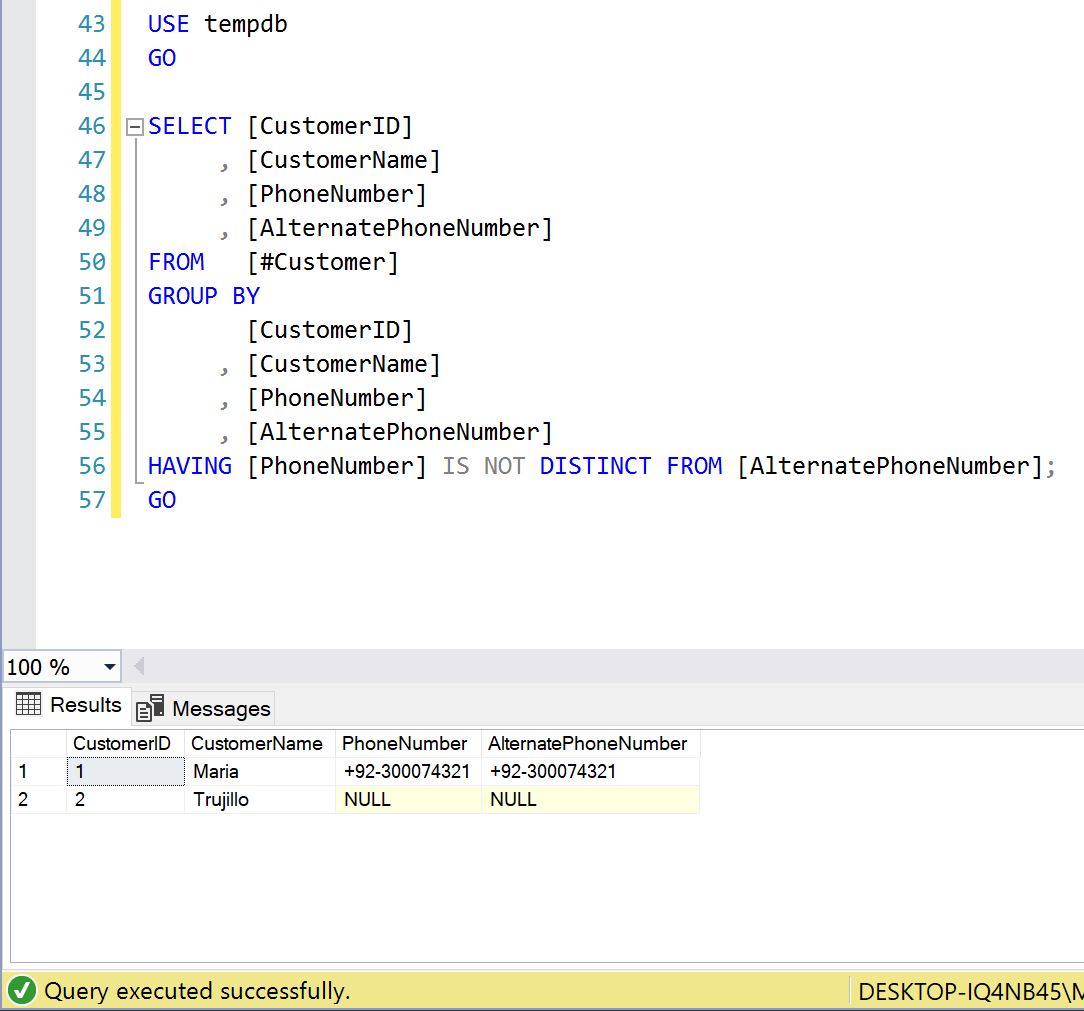Place cursor on the HAVING keyword

coord(189,466)
